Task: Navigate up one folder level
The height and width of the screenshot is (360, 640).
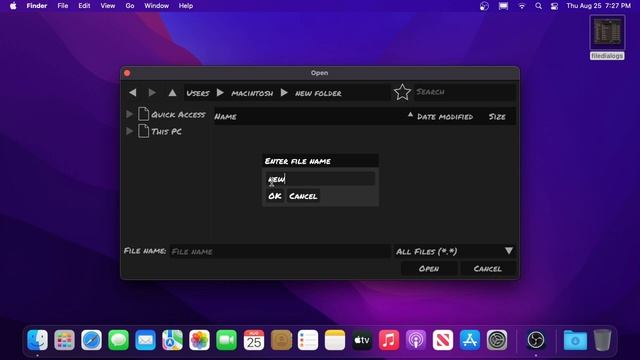Action: 172,93
